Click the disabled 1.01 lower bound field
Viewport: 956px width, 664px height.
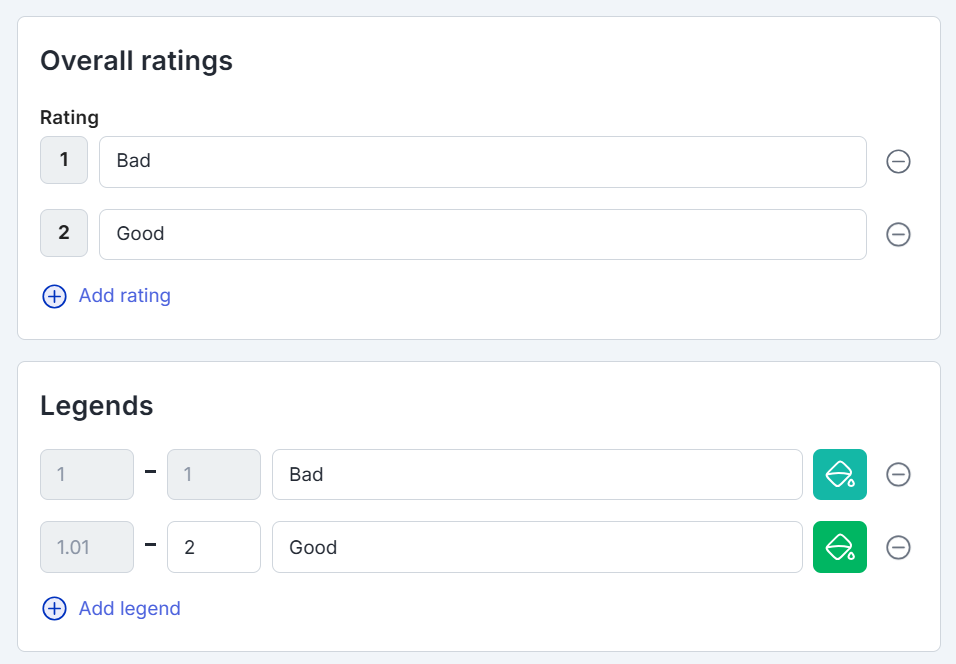point(86,547)
